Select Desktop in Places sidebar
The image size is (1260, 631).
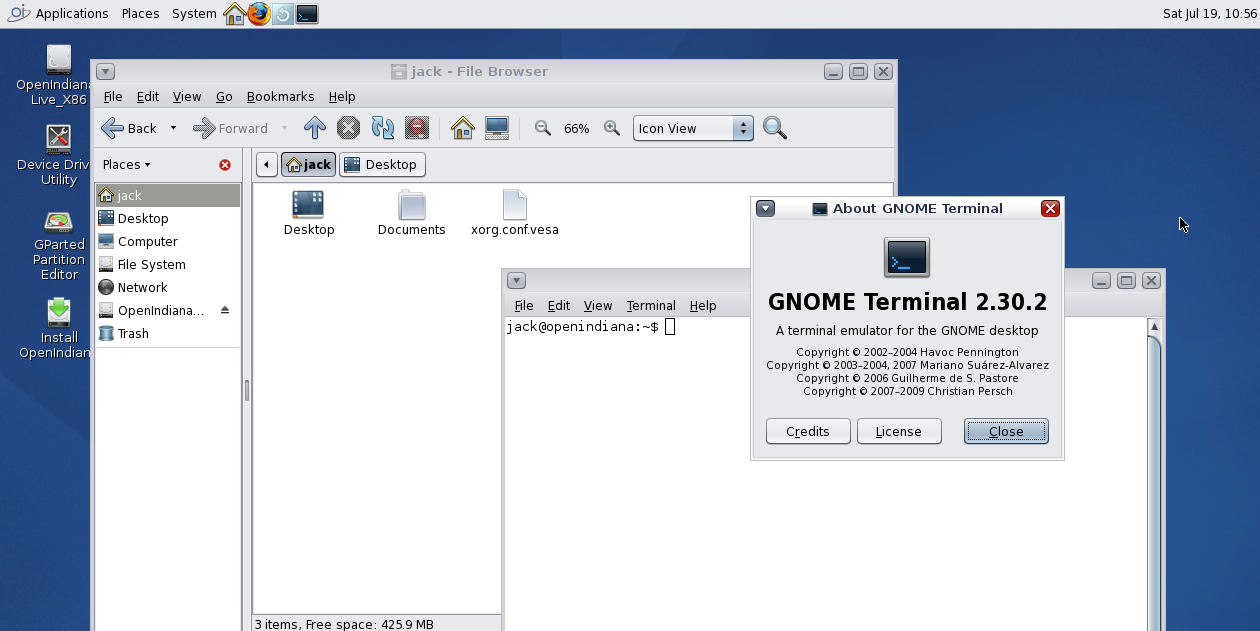168,218
